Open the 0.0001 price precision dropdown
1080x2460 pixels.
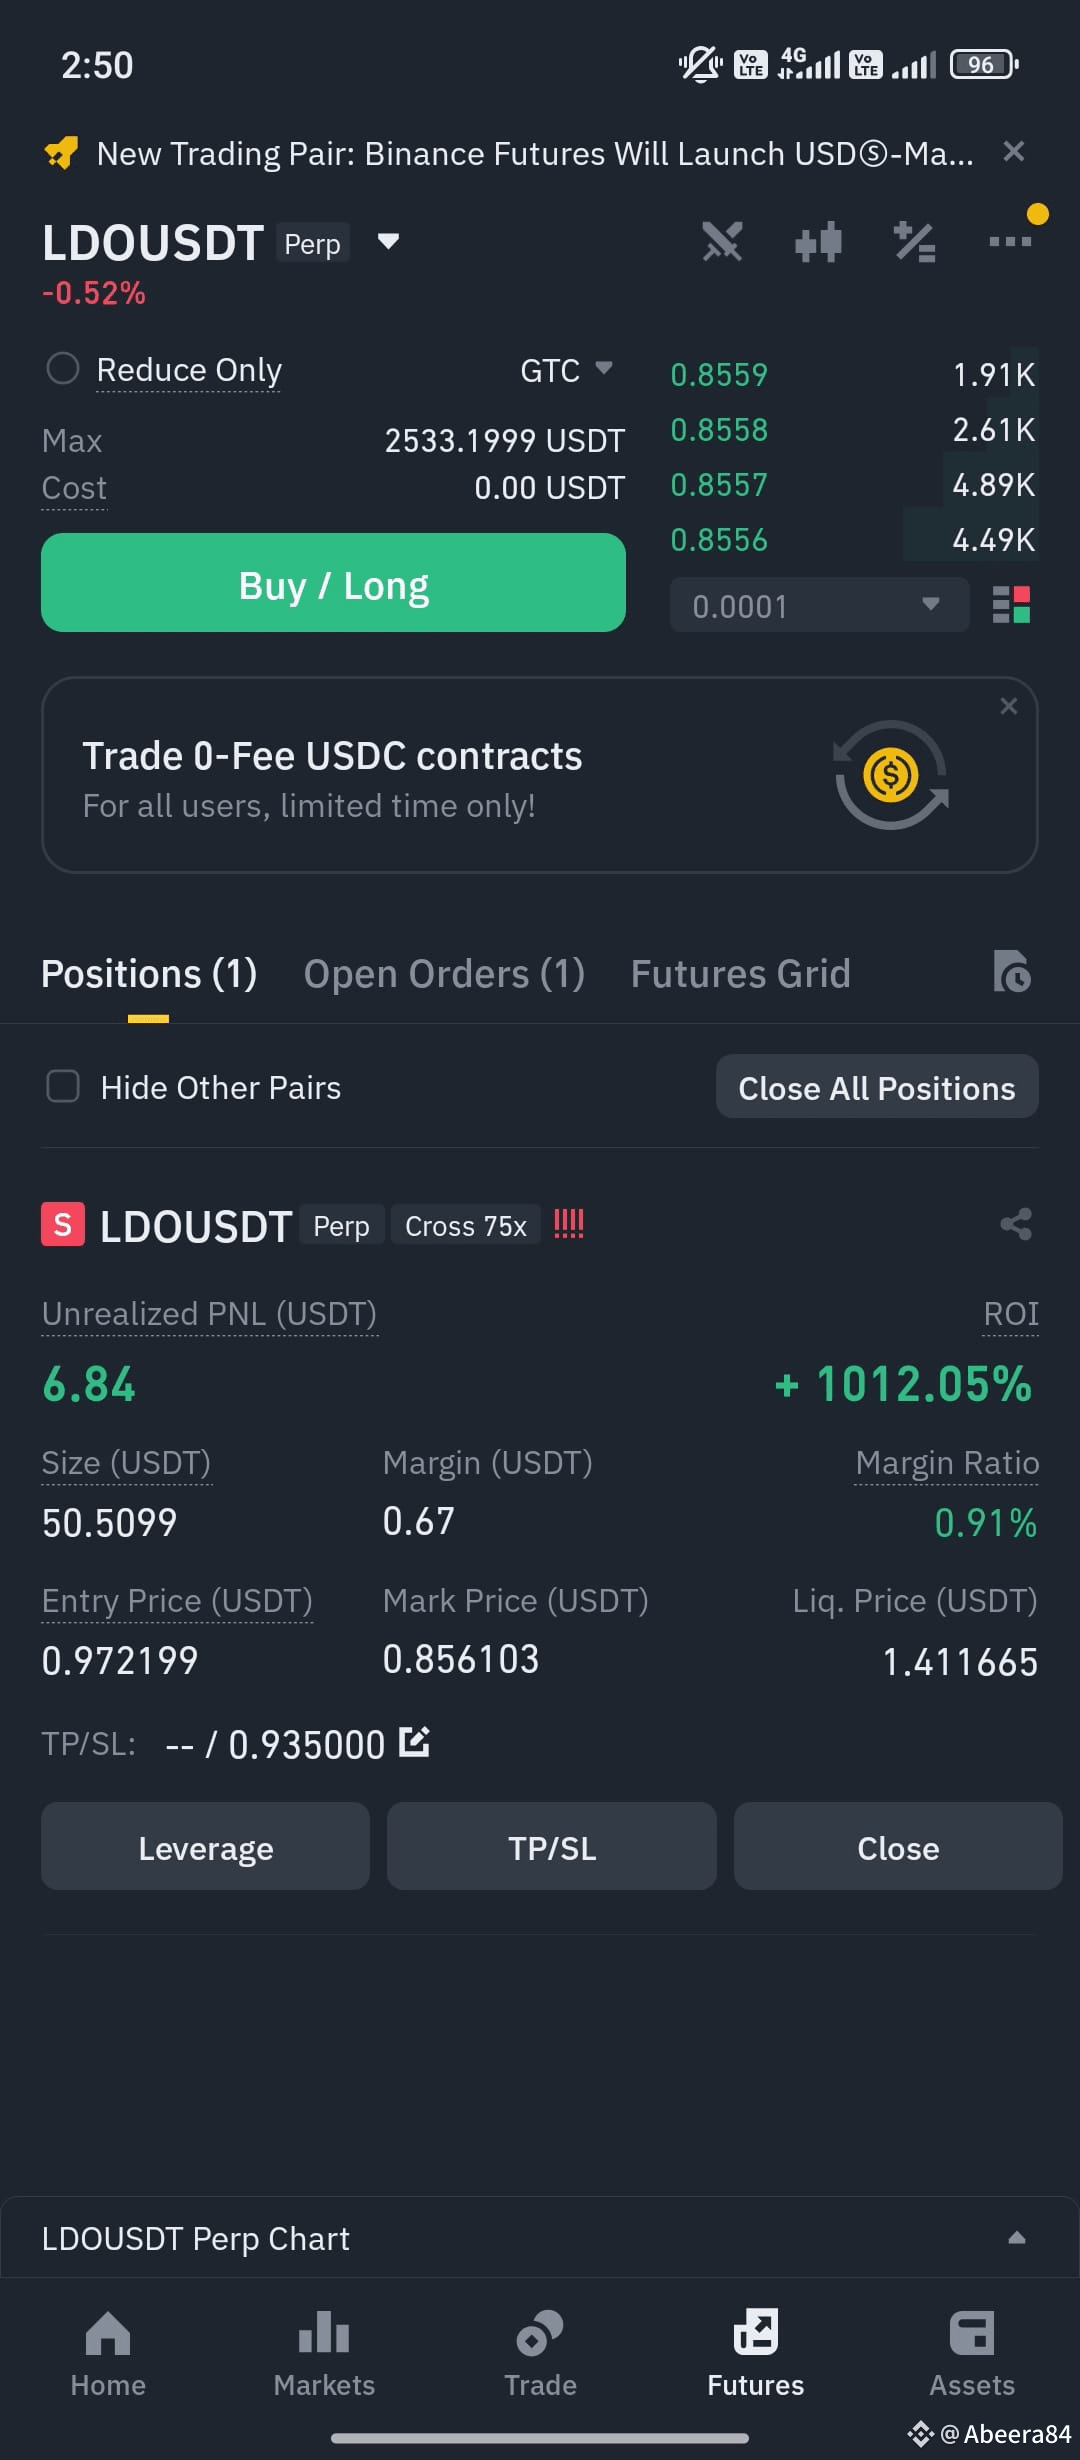point(819,605)
